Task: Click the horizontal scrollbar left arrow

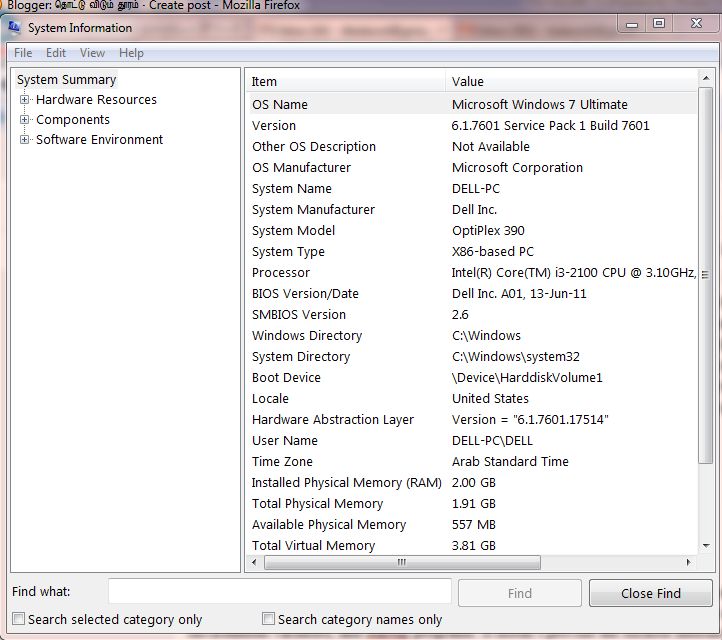Action: coord(254,562)
